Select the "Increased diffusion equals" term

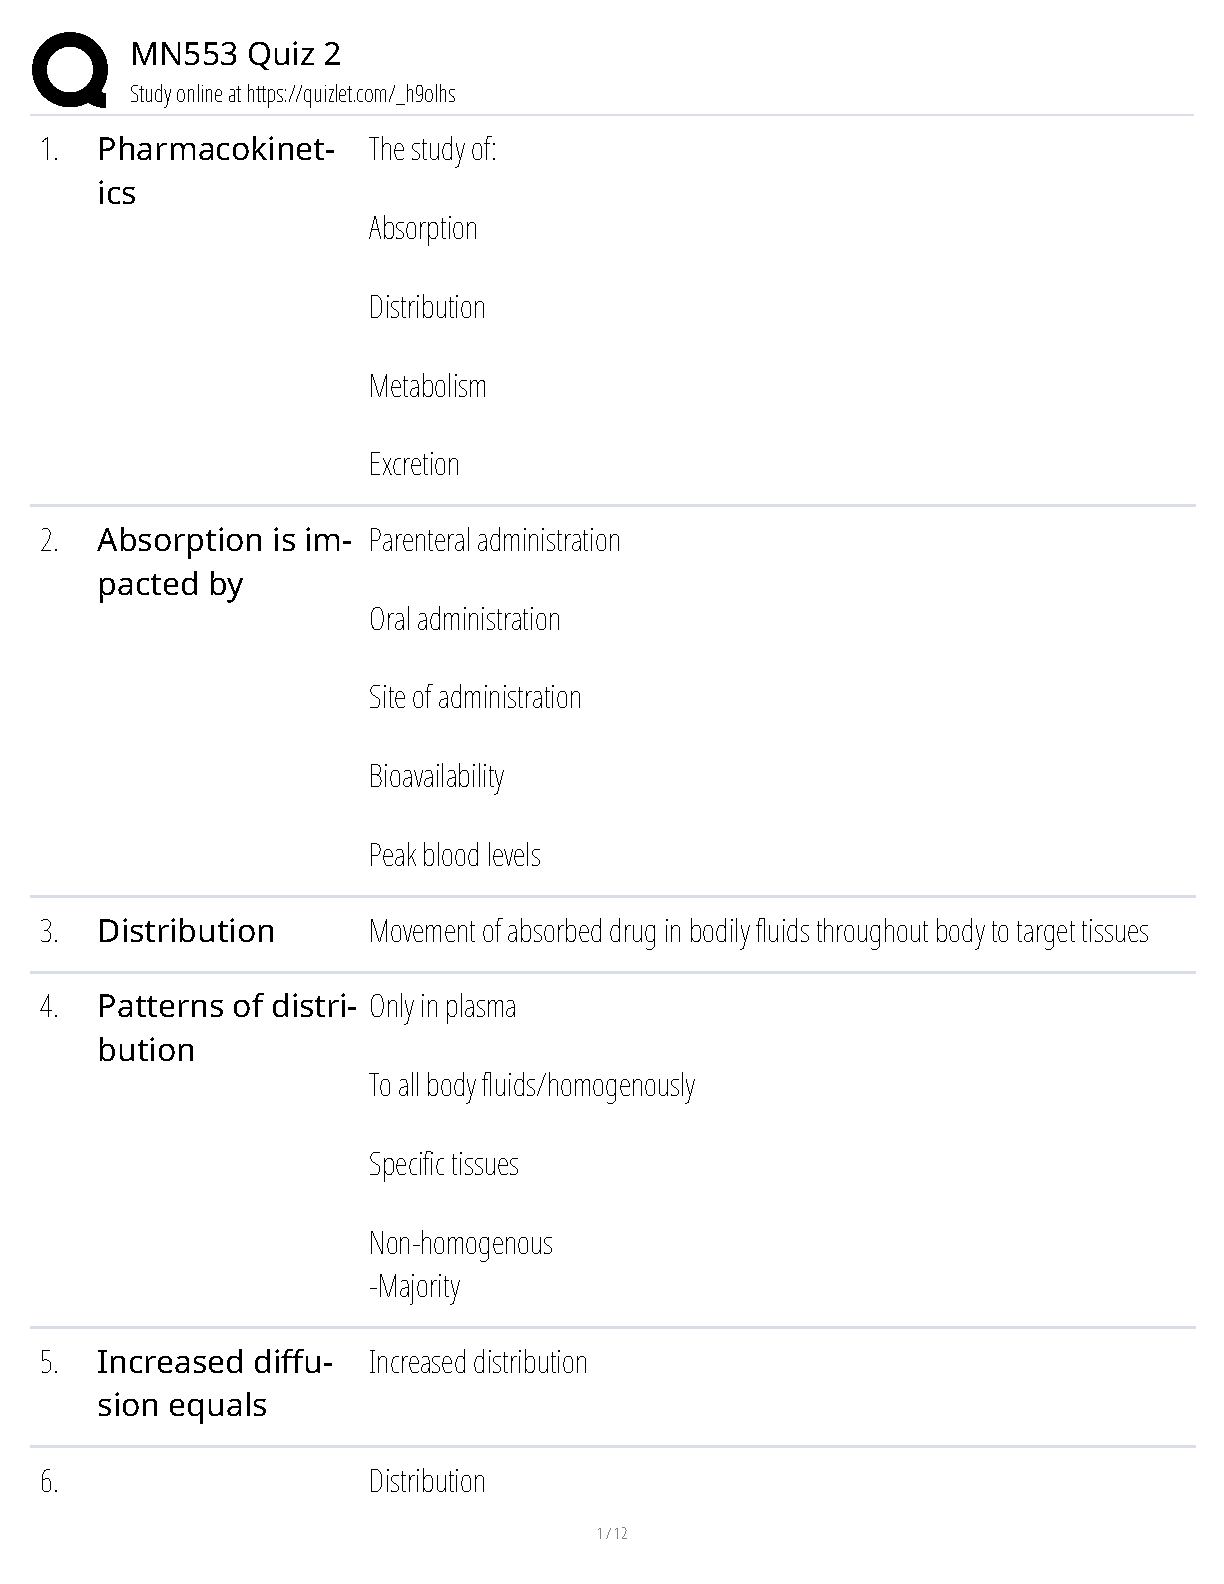[x=214, y=1383]
